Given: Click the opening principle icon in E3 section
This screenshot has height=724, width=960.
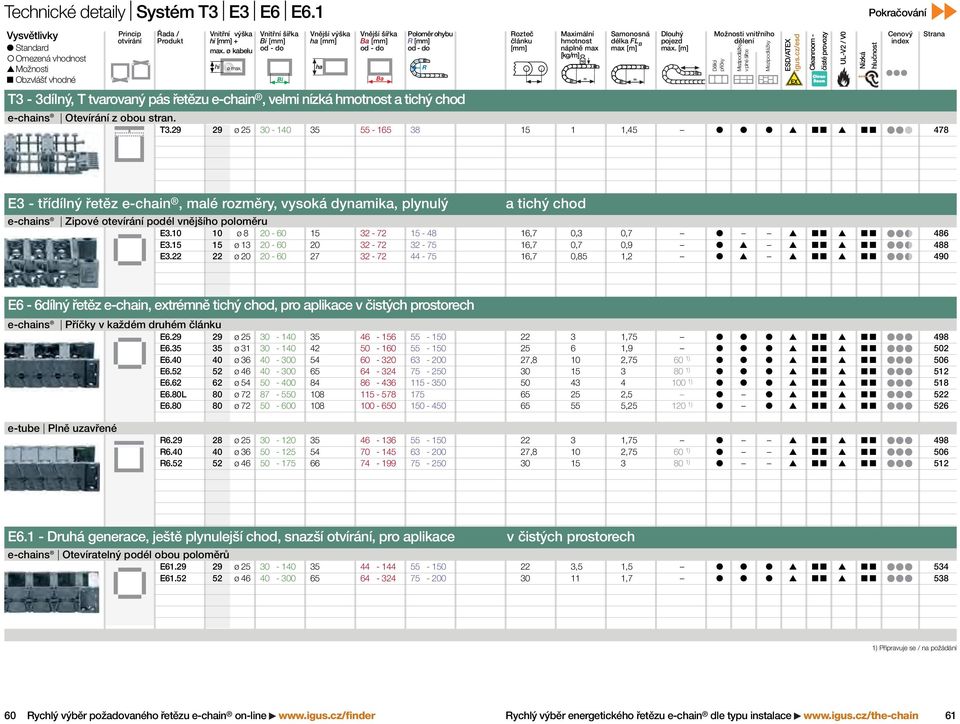Looking at the screenshot, I should click(129, 250).
